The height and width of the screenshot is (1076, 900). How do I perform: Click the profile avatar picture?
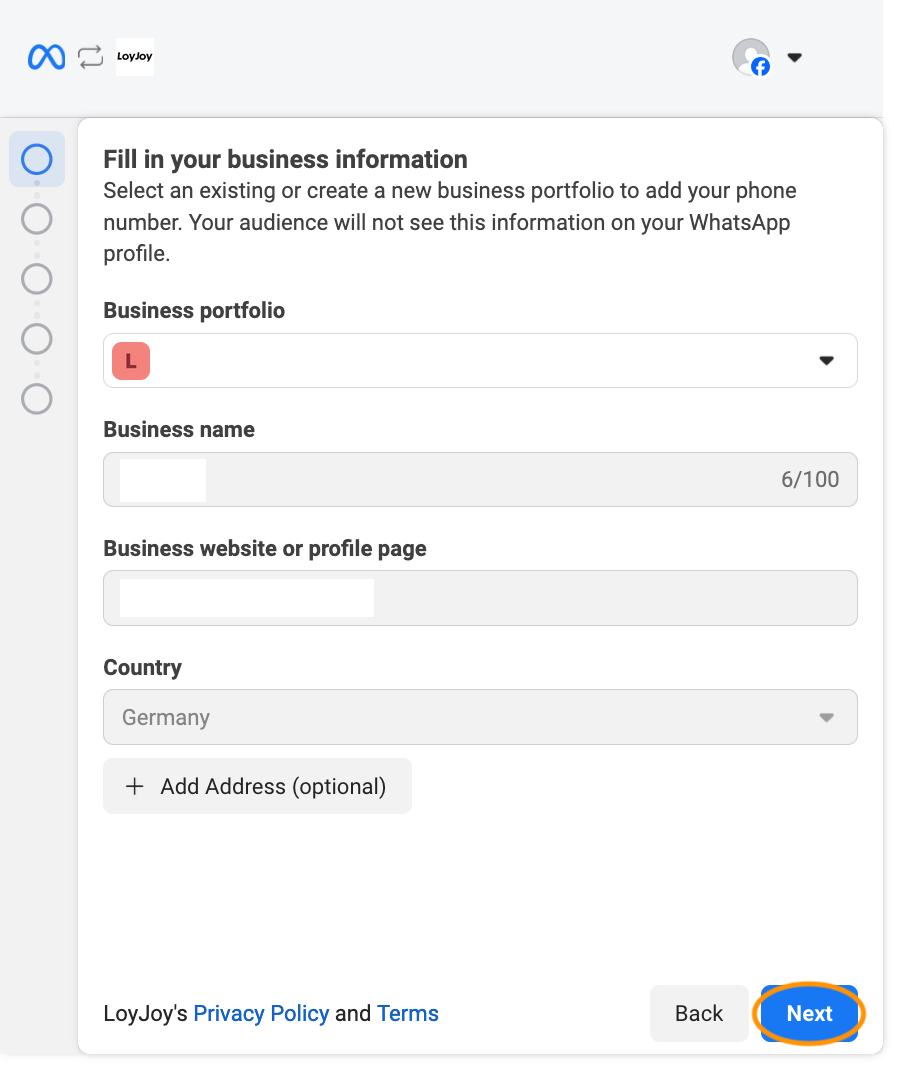click(749, 57)
